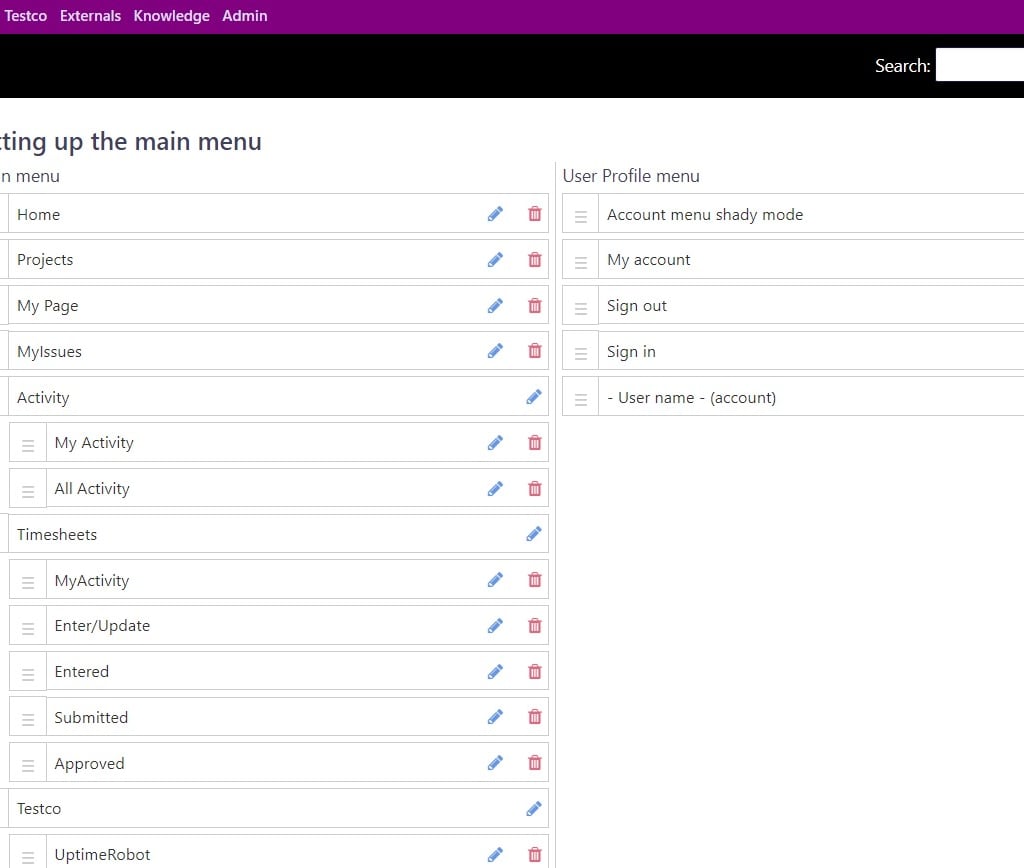Delete the All Activity submenu item
Image resolution: width=1024 pixels, height=868 pixels.
(x=535, y=489)
